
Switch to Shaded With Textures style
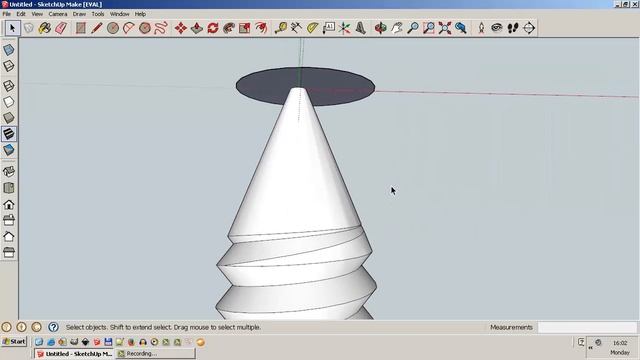click(x=9, y=133)
